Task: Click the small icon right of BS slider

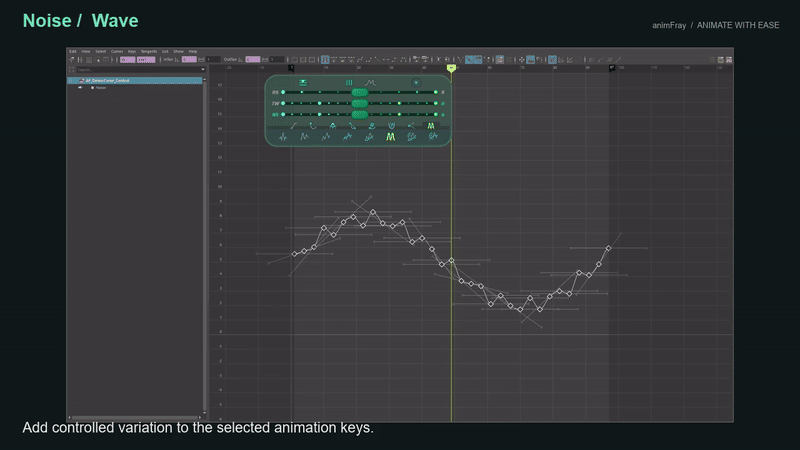Action: 443,92
